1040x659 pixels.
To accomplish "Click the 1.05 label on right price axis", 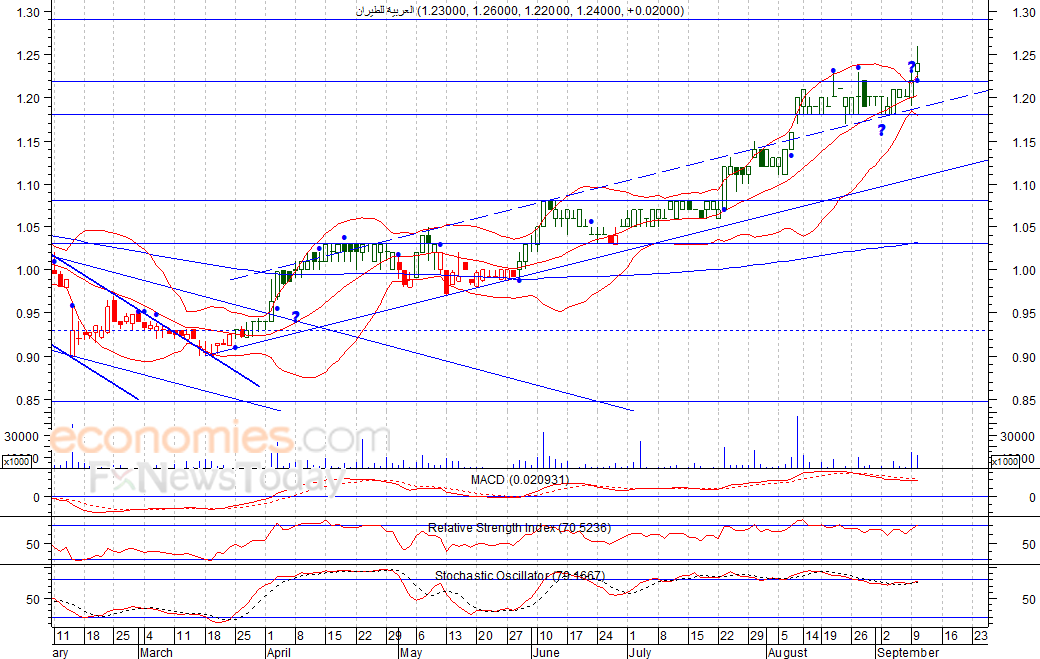I will coord(1024,227).
